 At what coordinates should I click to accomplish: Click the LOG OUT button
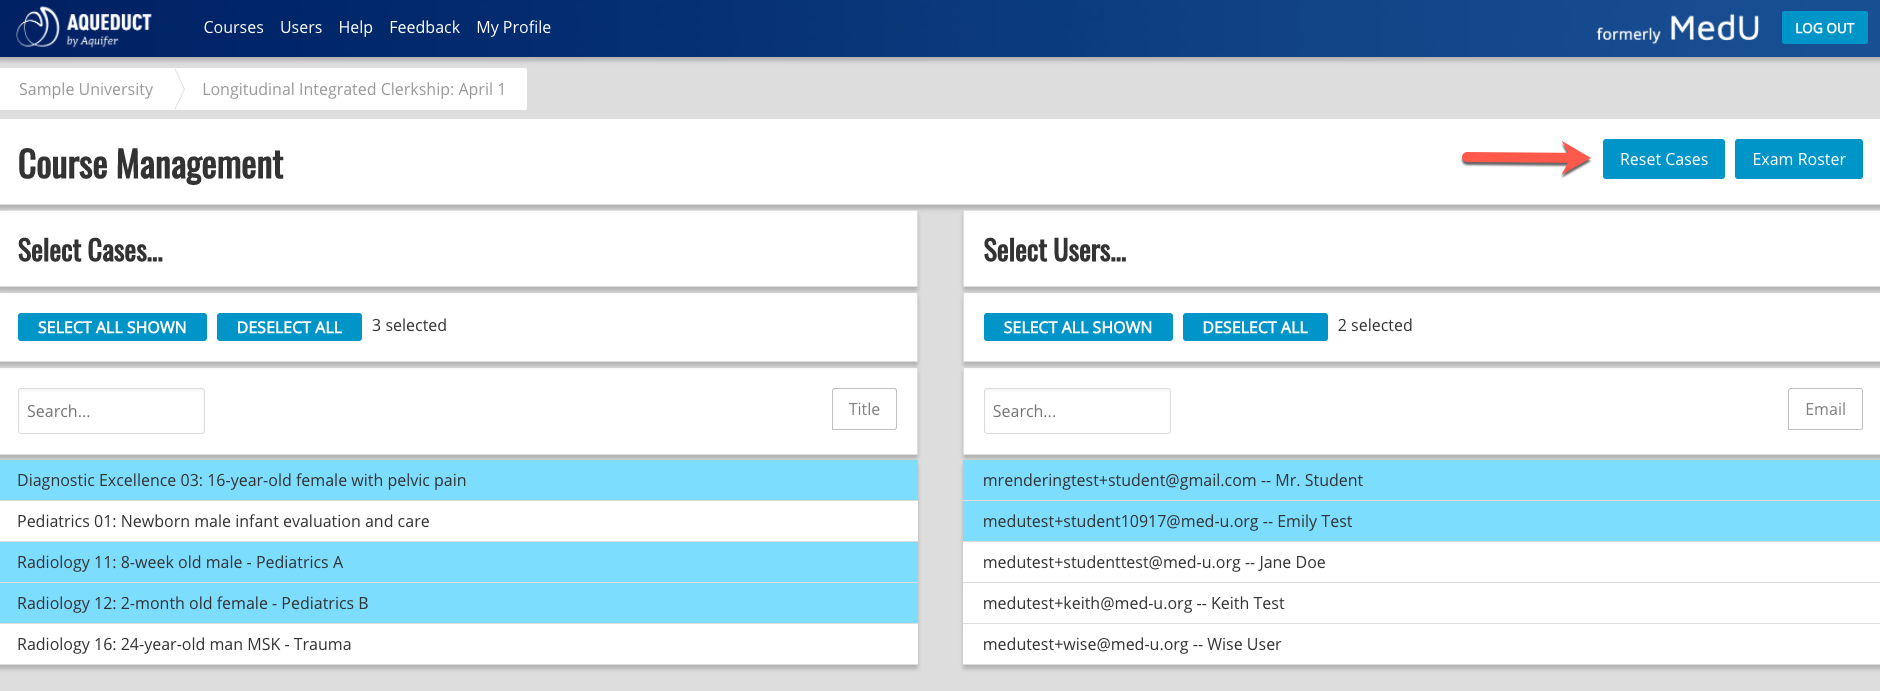(1824, 28)
